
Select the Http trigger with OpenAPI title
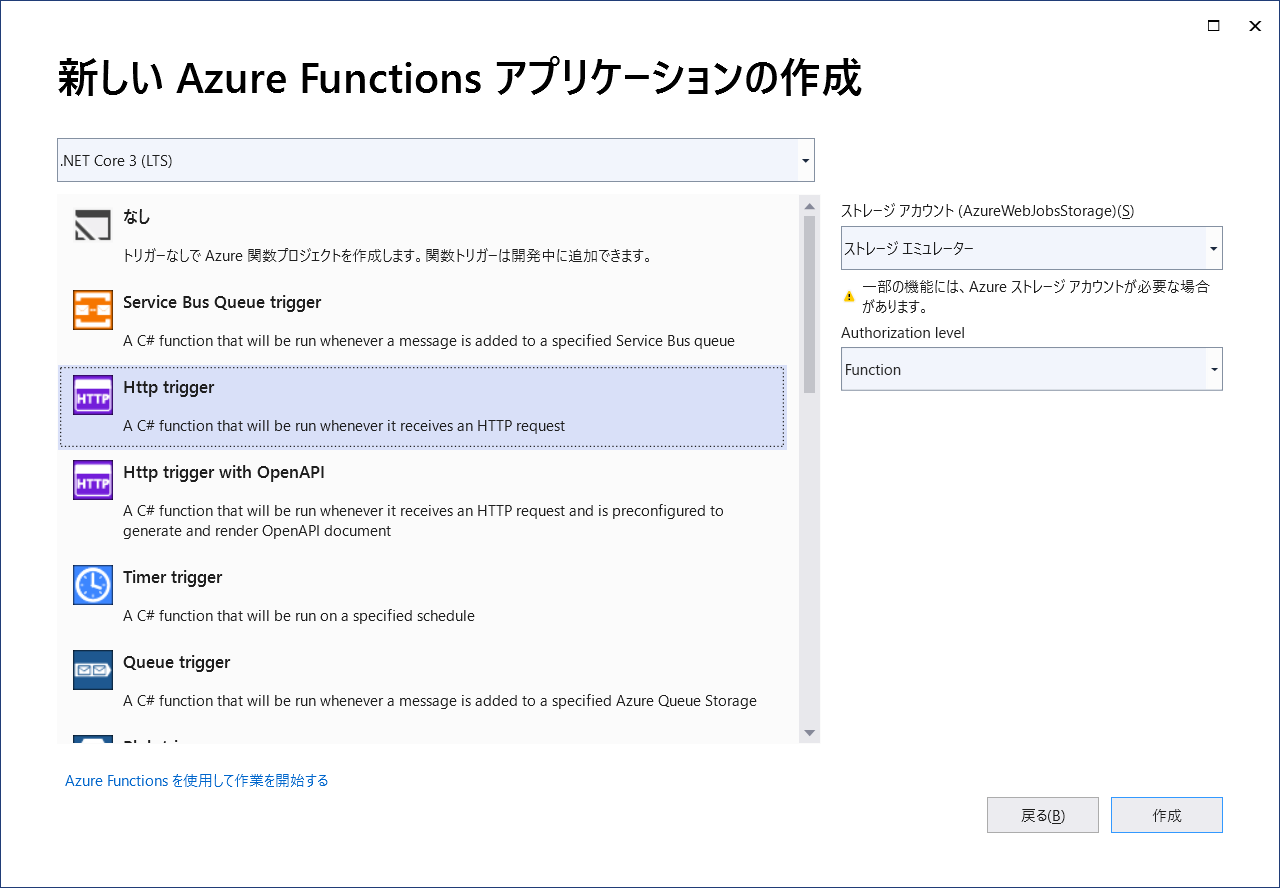coord(224,472)
